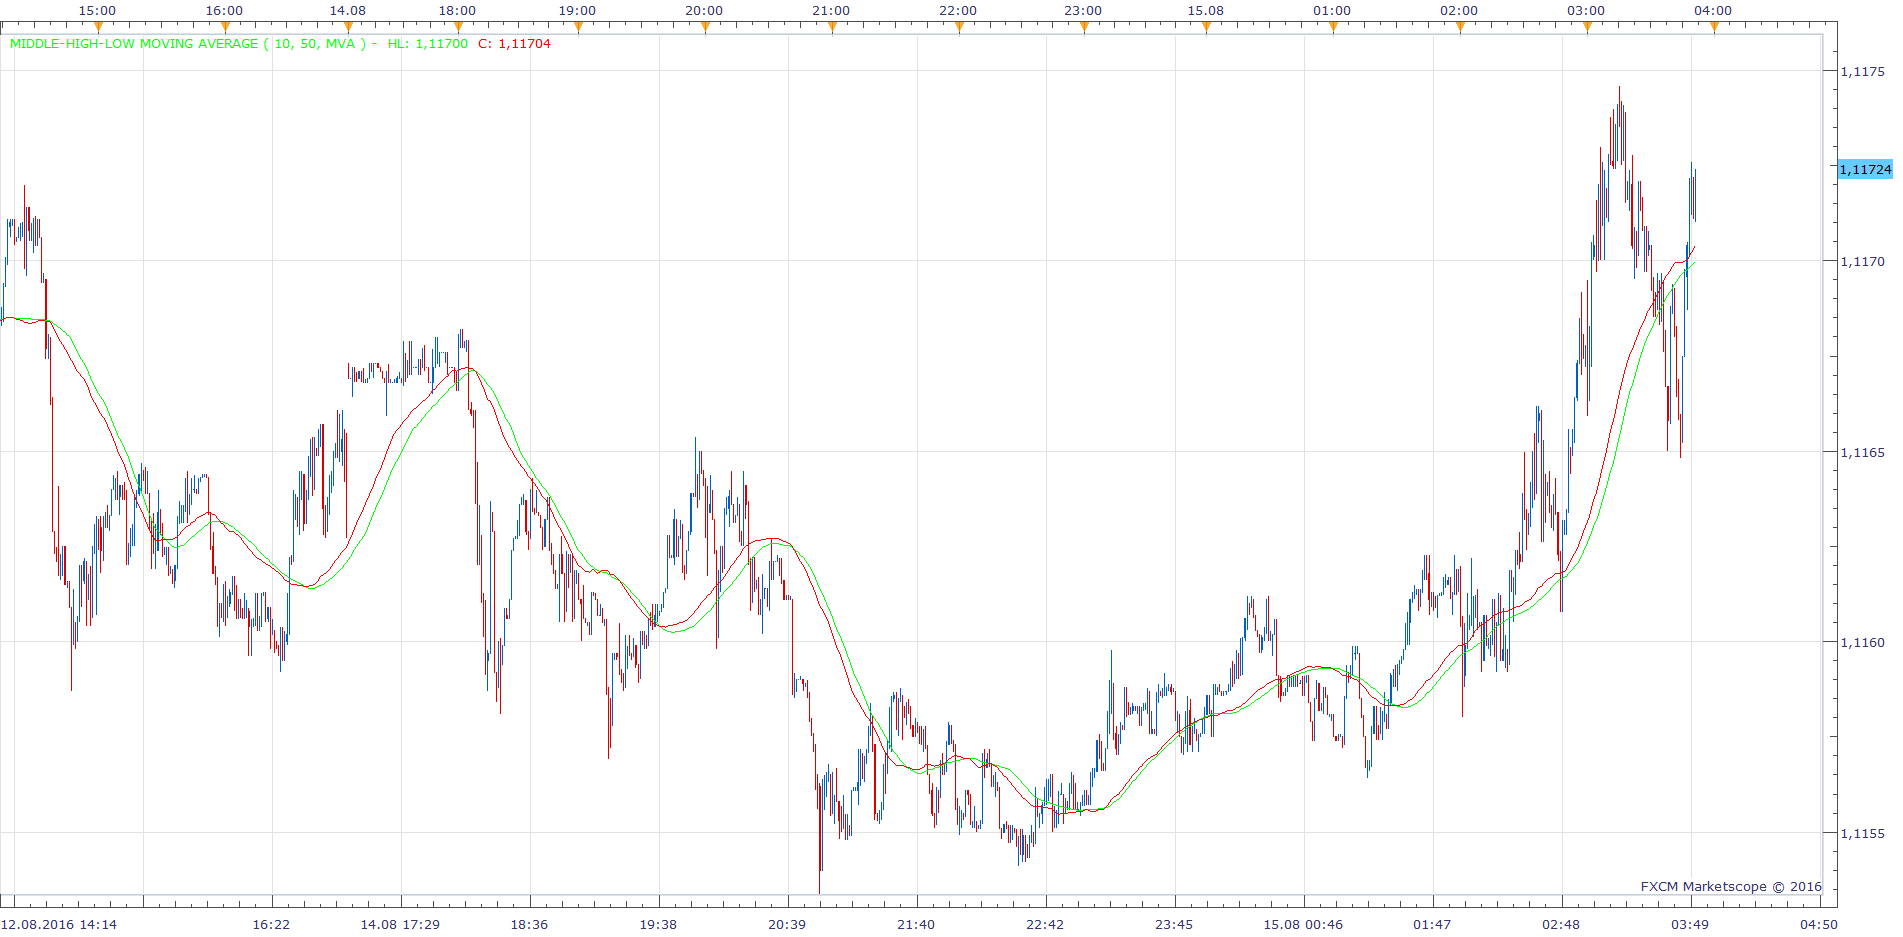Click the 23:45 bottom axis label
This screenshot has height=937, width=1903.
1174,924
